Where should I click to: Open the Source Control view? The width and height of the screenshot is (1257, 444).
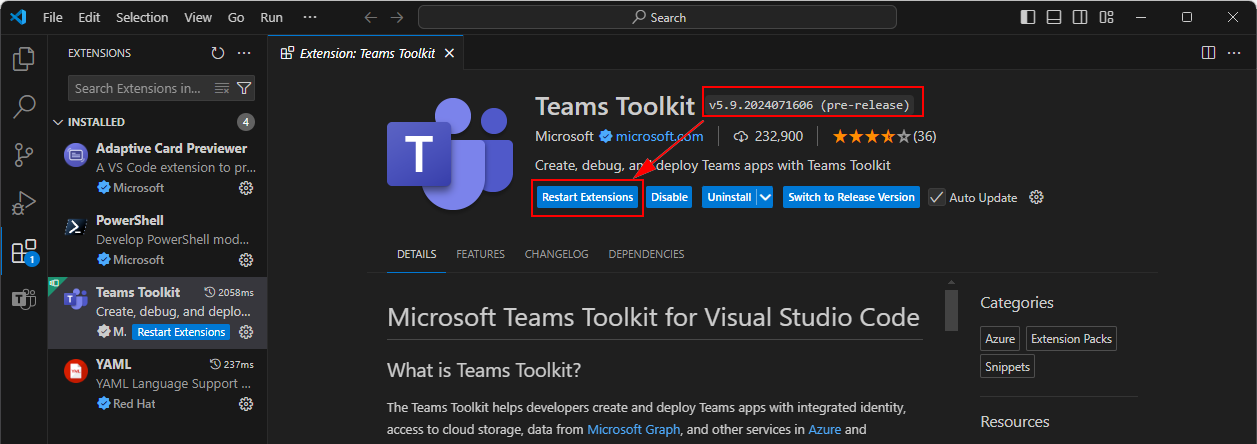(24, 154)
